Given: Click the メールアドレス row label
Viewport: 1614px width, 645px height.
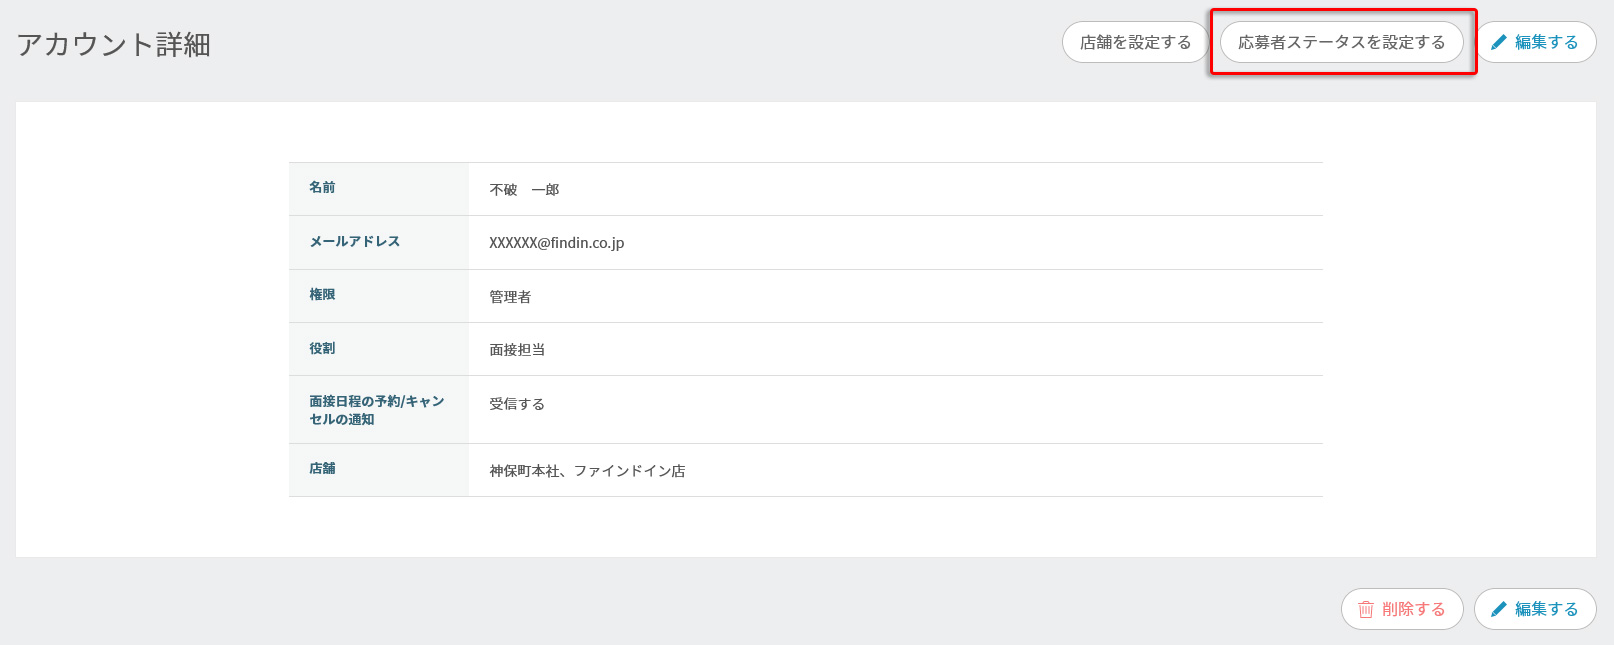Looking at the screenshot, I should tap(354, 242).
